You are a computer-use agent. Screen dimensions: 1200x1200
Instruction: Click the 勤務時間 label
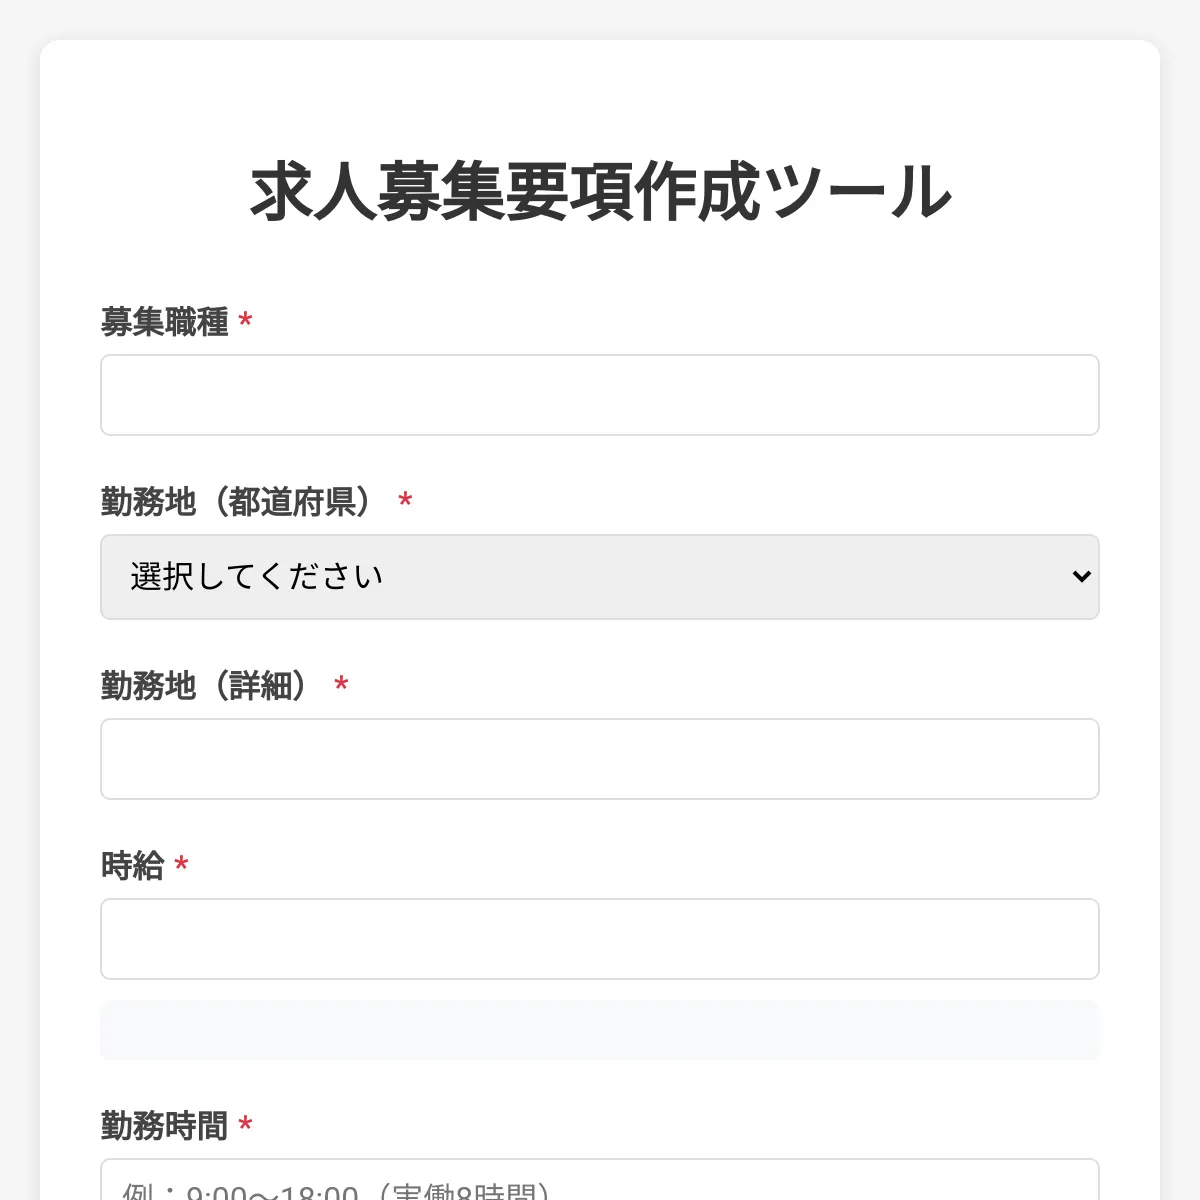pyautogui.click(x=164, y=1126)
